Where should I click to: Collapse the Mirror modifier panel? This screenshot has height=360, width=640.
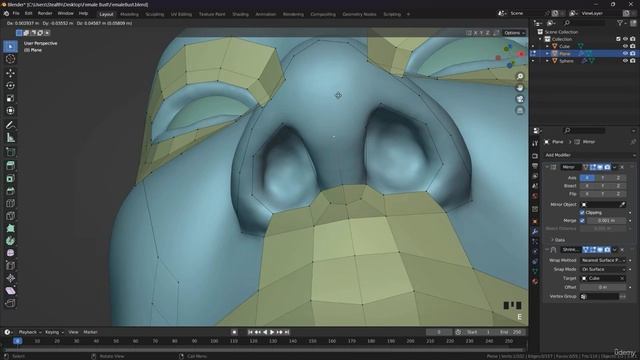tap(547, 167)
